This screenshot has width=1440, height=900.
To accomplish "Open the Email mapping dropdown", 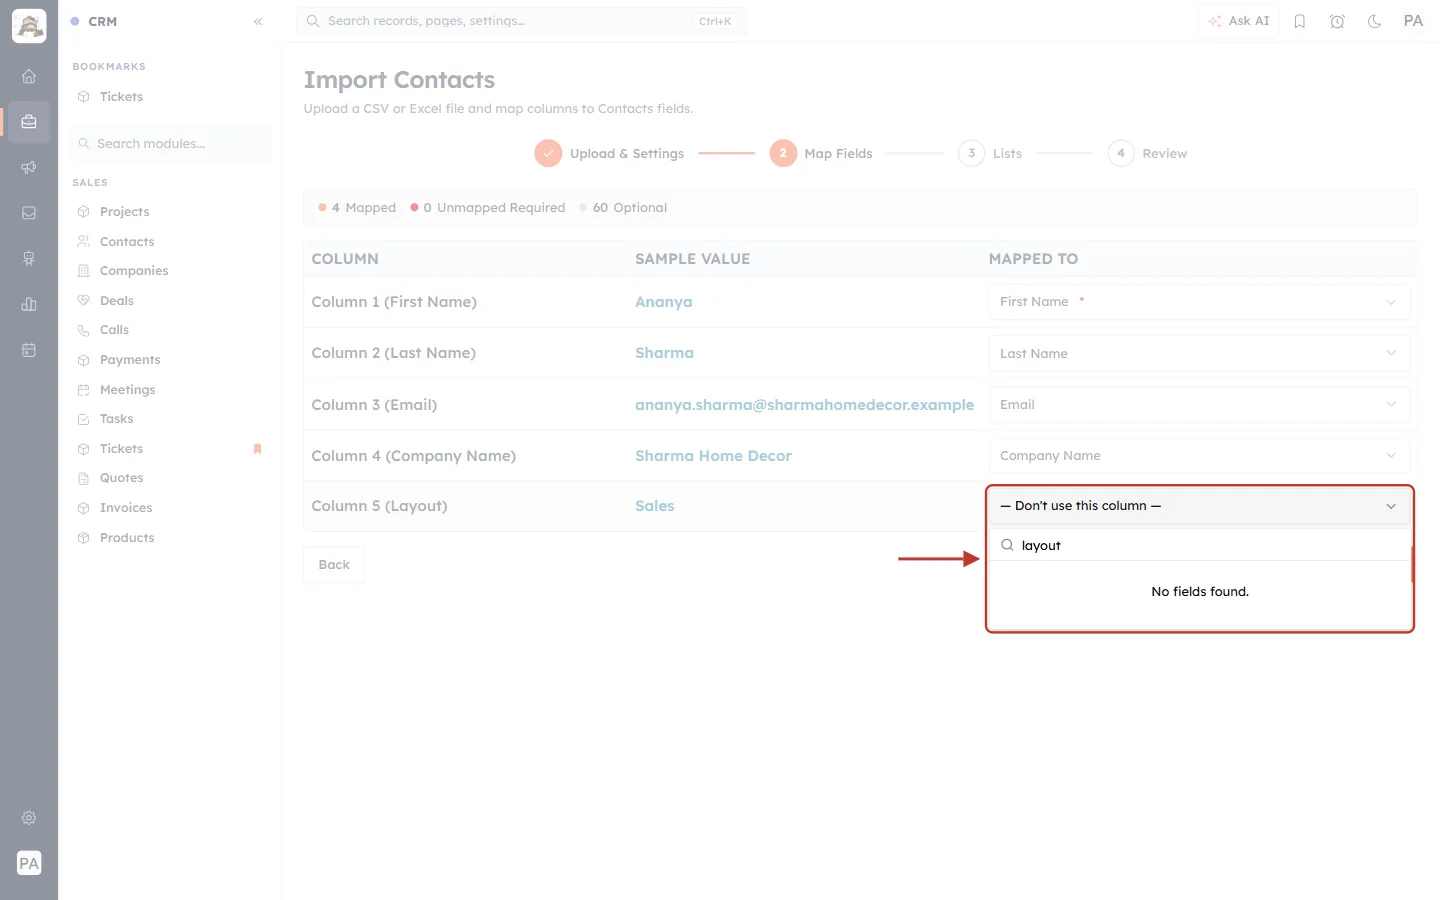I will tap(1199, 404).
